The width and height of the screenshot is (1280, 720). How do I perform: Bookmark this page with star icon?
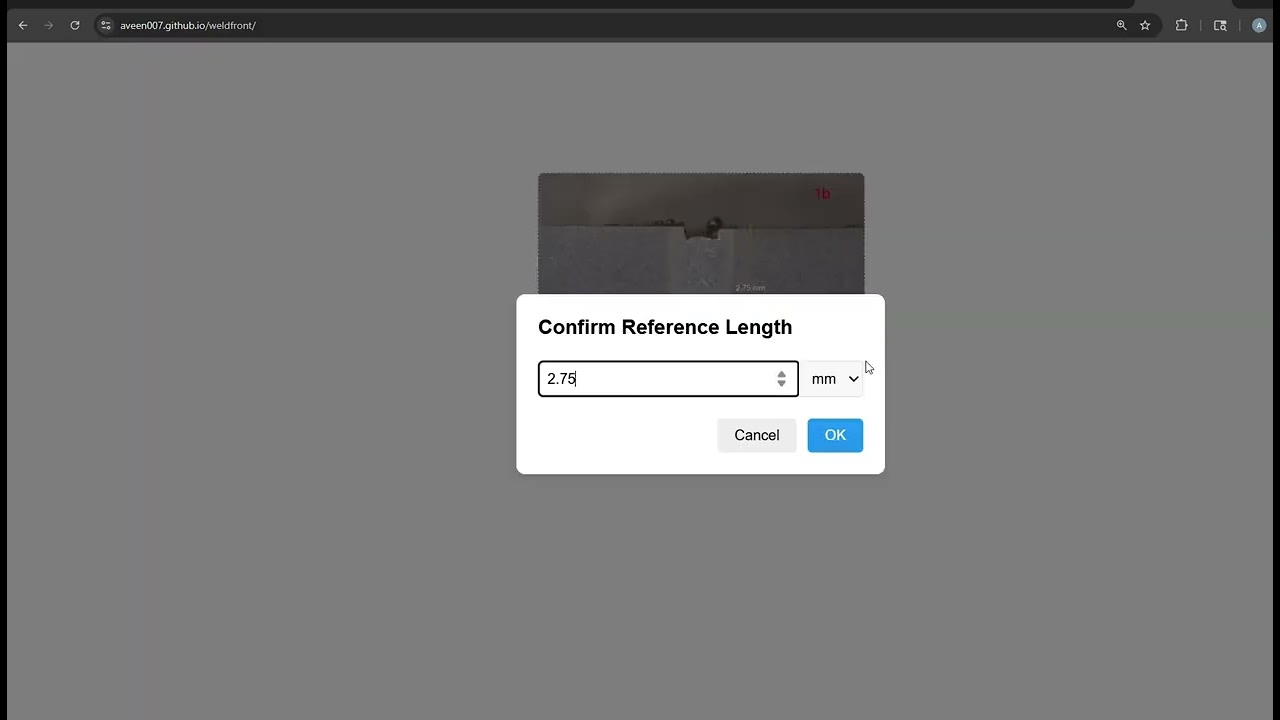[1145, 25]
